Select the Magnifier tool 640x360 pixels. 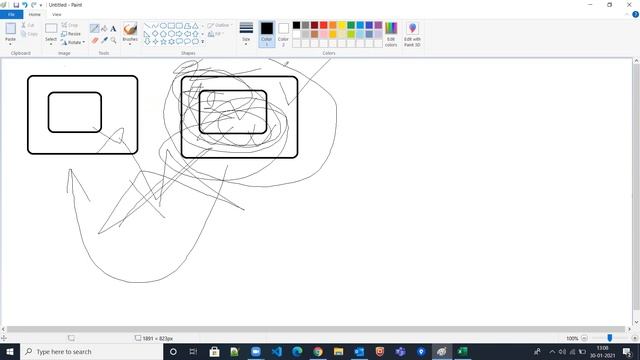coord(113,40)
